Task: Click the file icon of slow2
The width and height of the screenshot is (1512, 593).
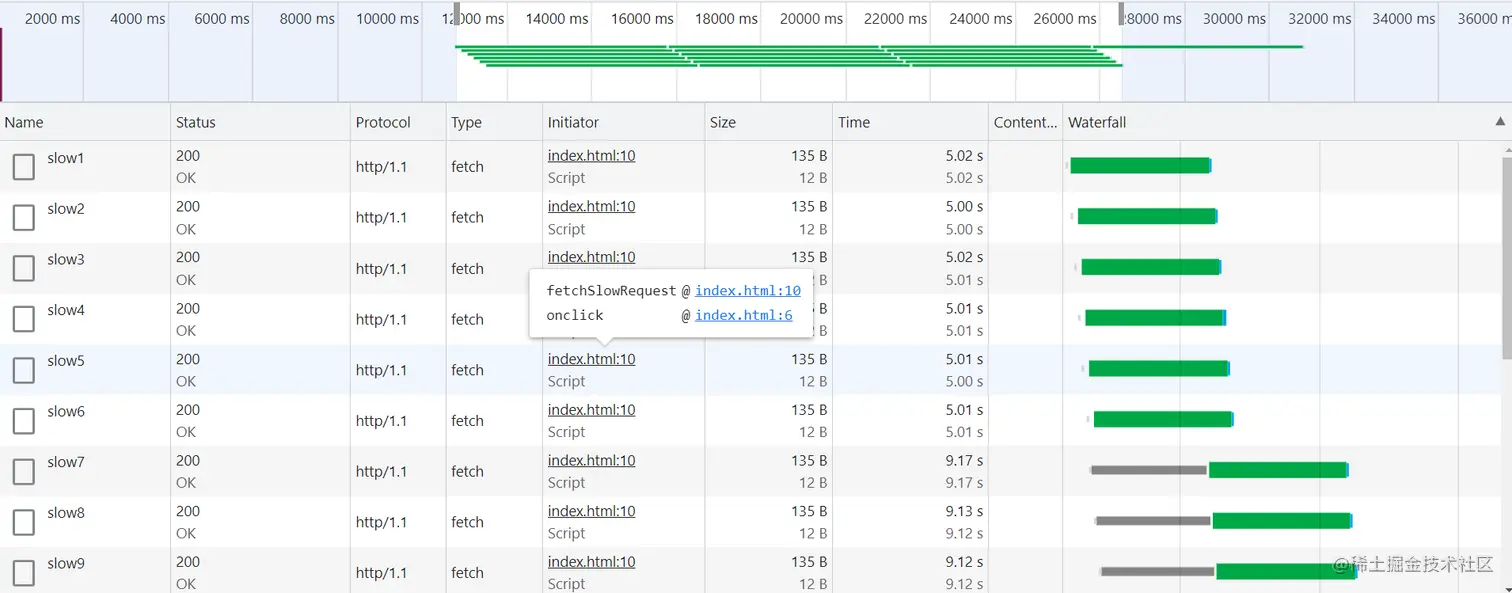Action: pos(24,217)
